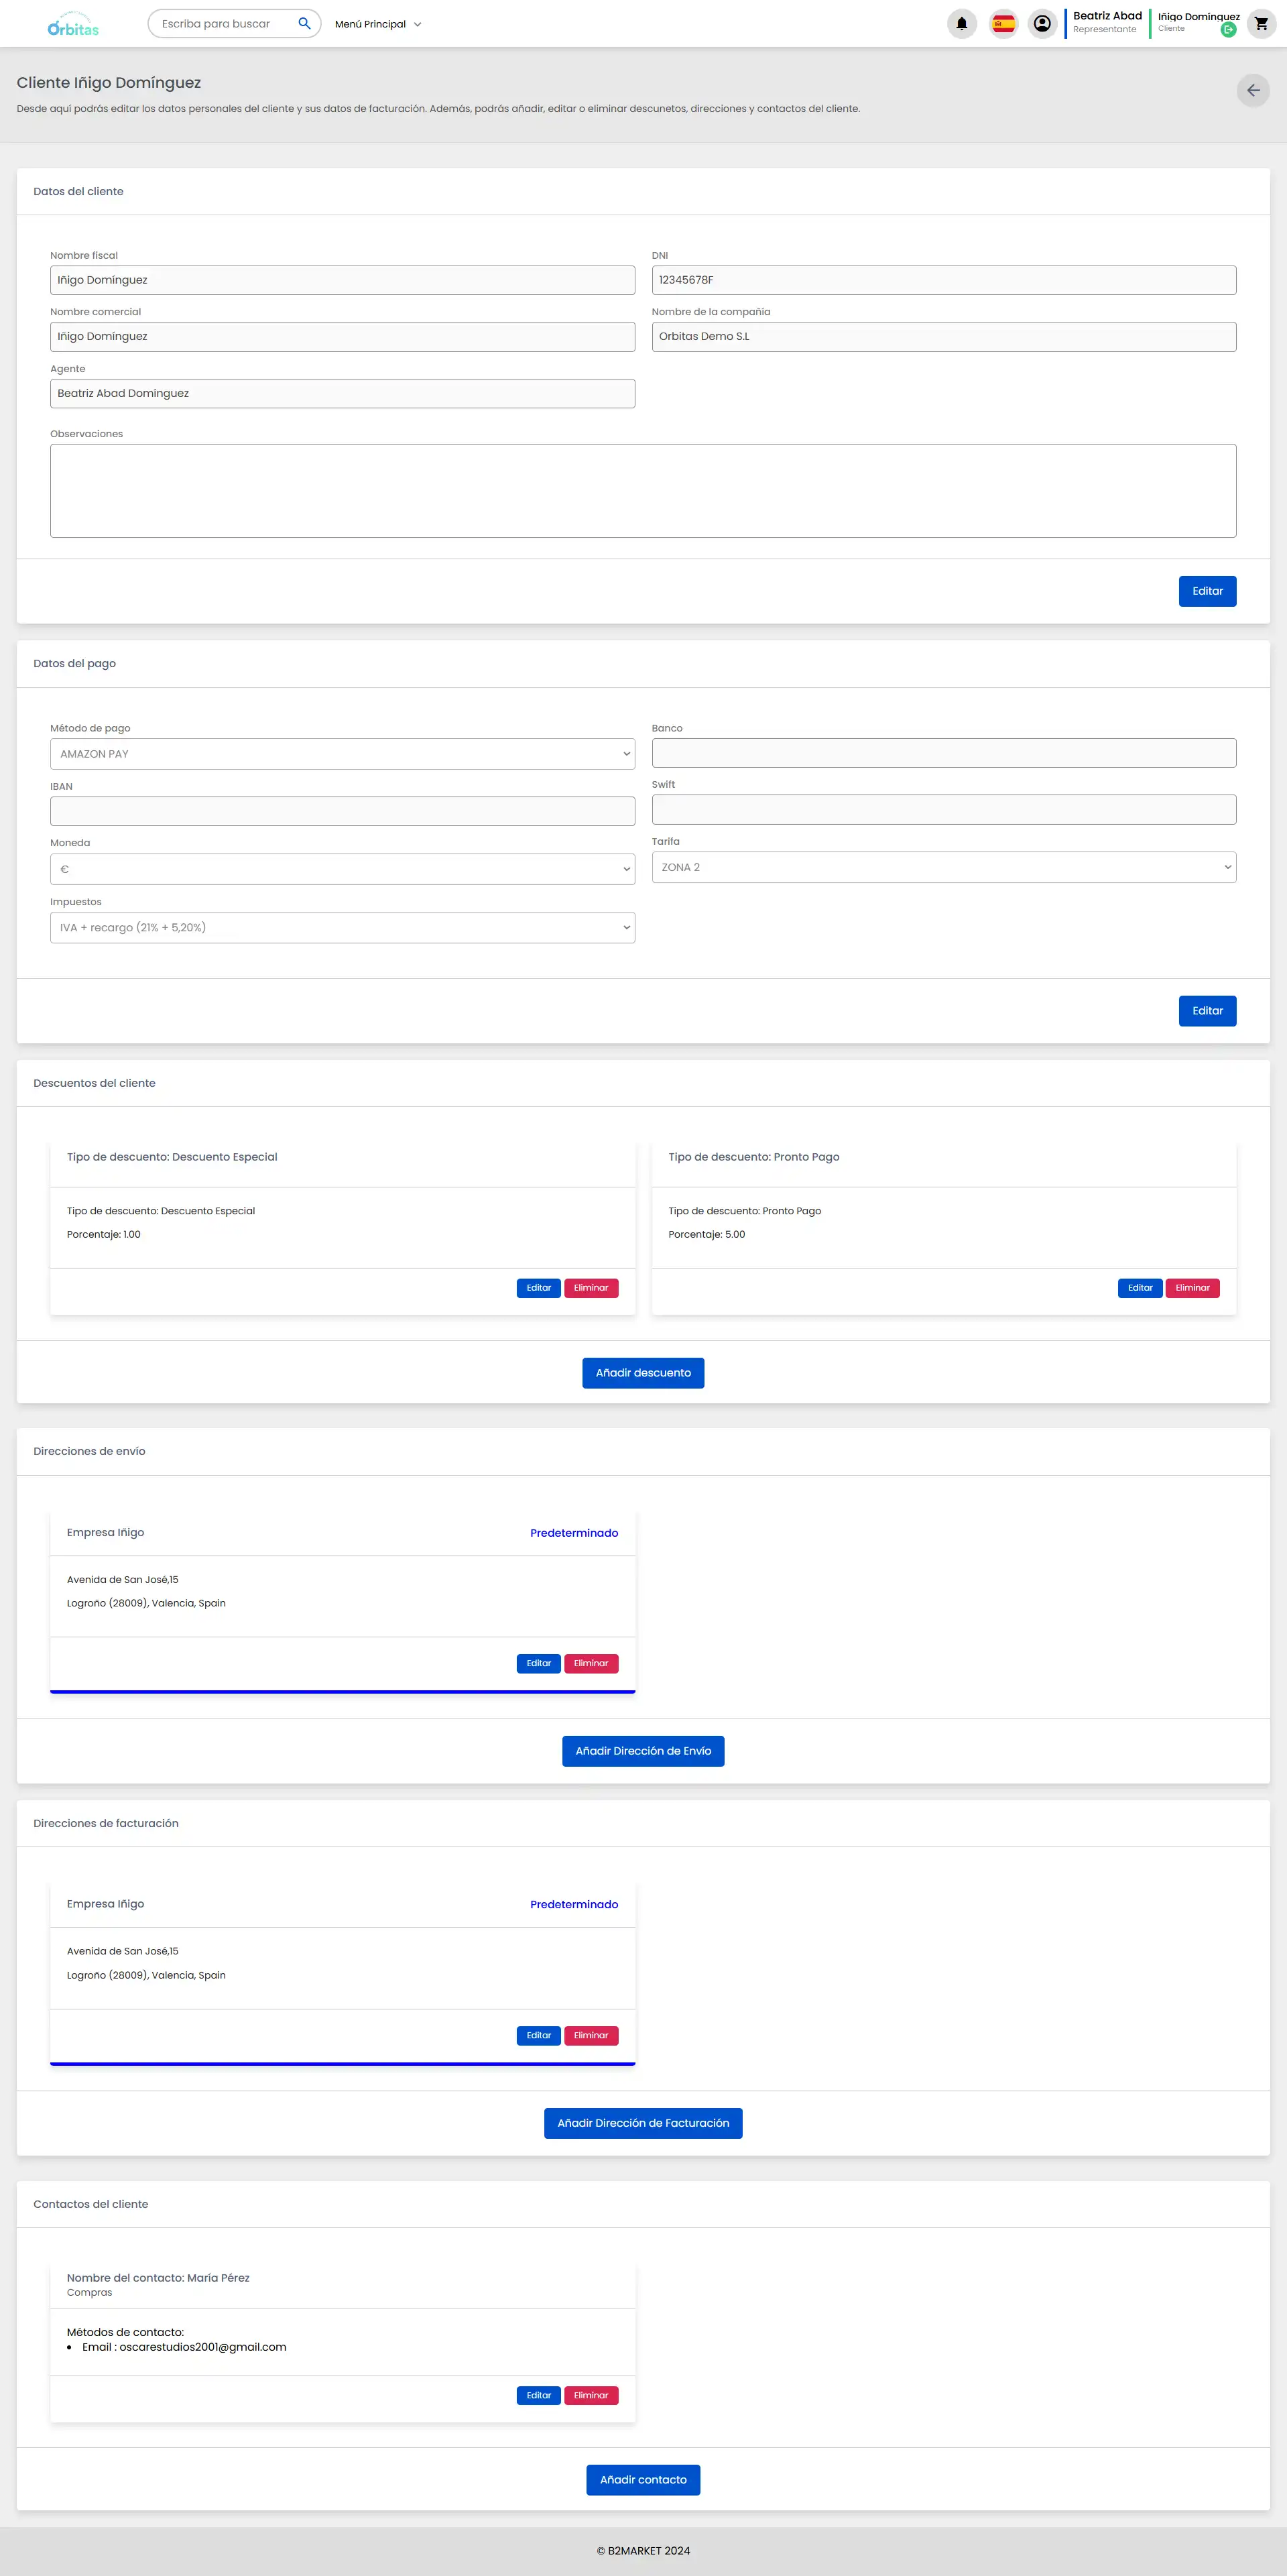Open the Impuestos tax dropdown
This screenshot has width=1287, height=2576.
click(342, 928)
